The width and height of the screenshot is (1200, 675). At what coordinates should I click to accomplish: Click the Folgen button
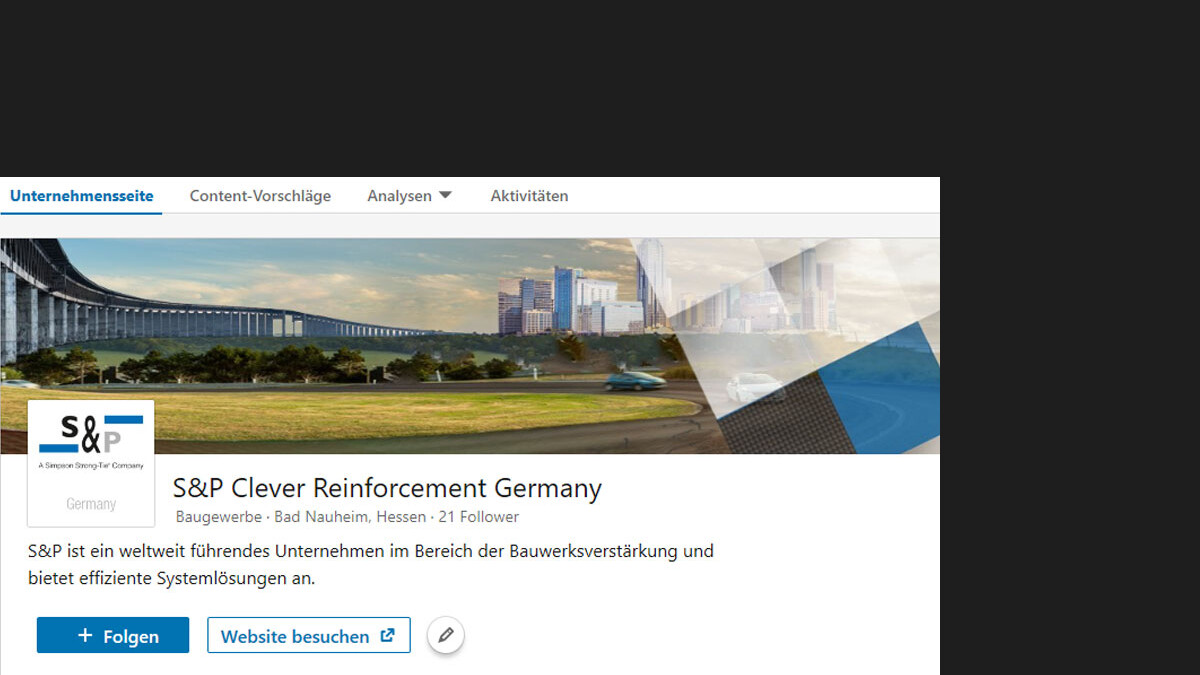113,635
